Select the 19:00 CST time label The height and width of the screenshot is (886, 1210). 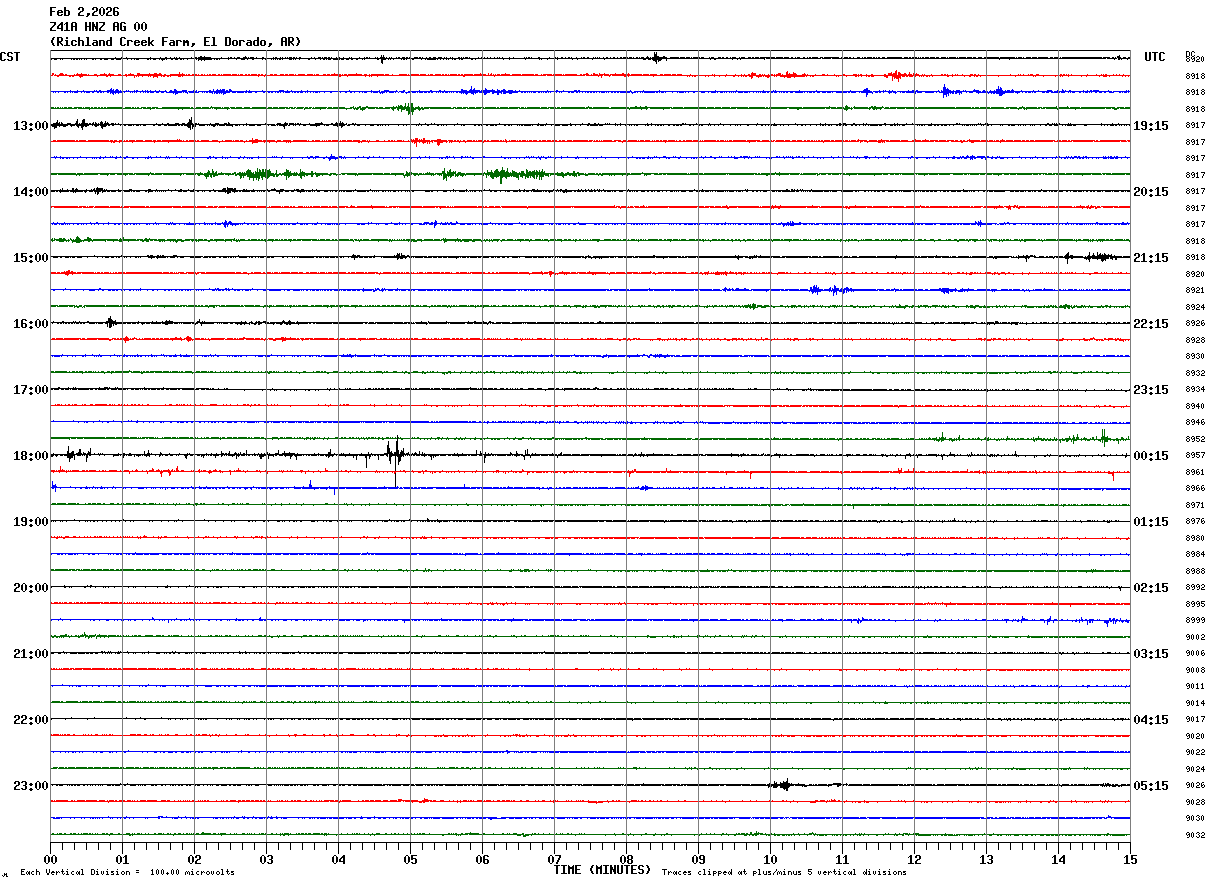[30, 522]
